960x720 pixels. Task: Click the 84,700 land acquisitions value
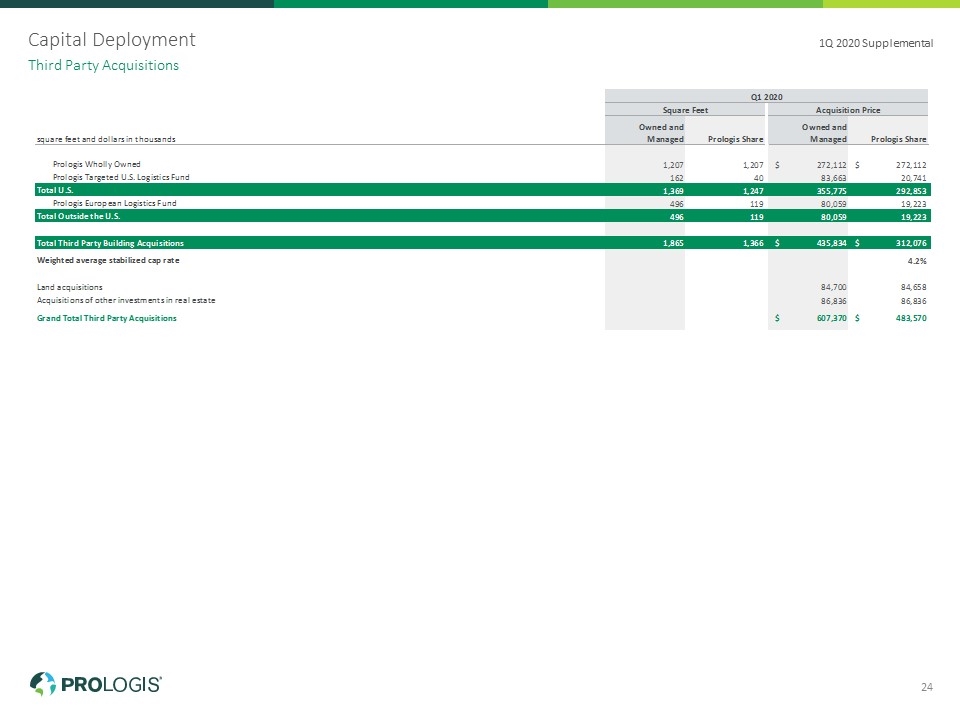pos(834,287)
